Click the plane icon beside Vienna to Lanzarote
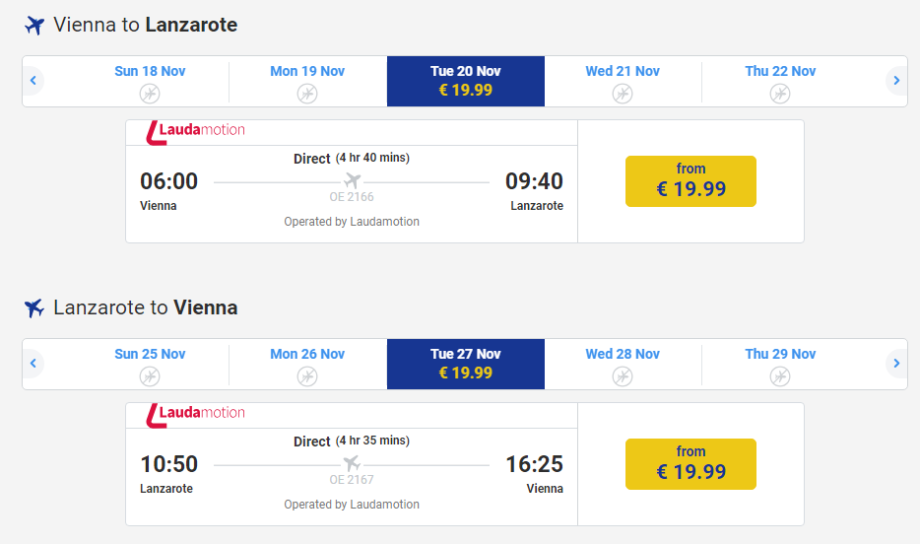 35,25
